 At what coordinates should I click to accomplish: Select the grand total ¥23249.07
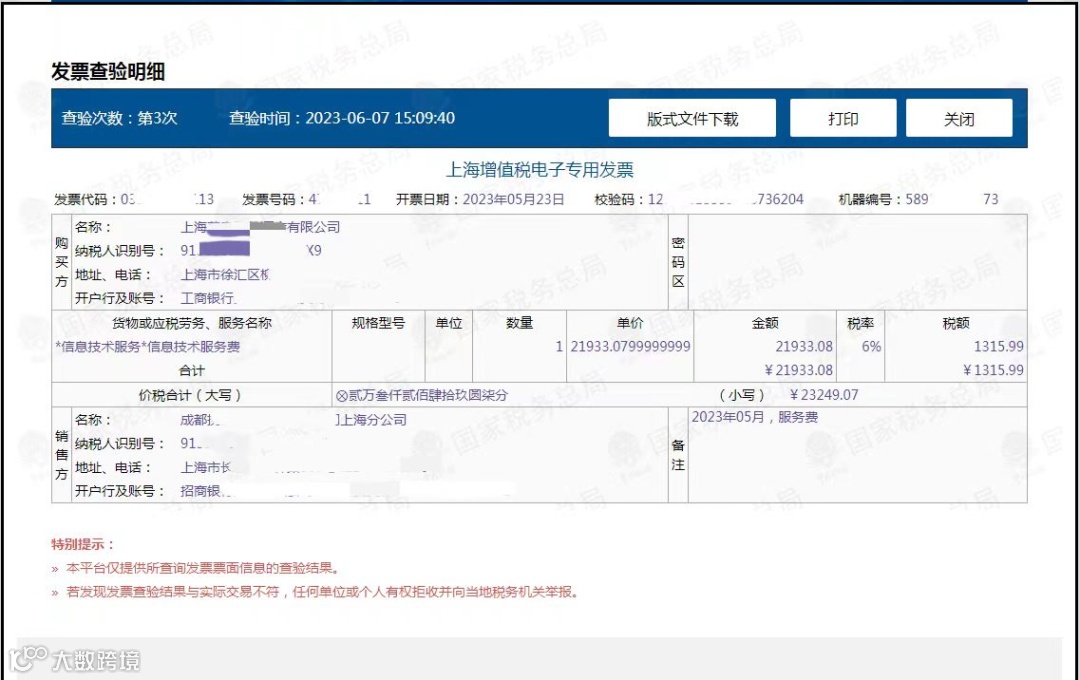[824, 395]
